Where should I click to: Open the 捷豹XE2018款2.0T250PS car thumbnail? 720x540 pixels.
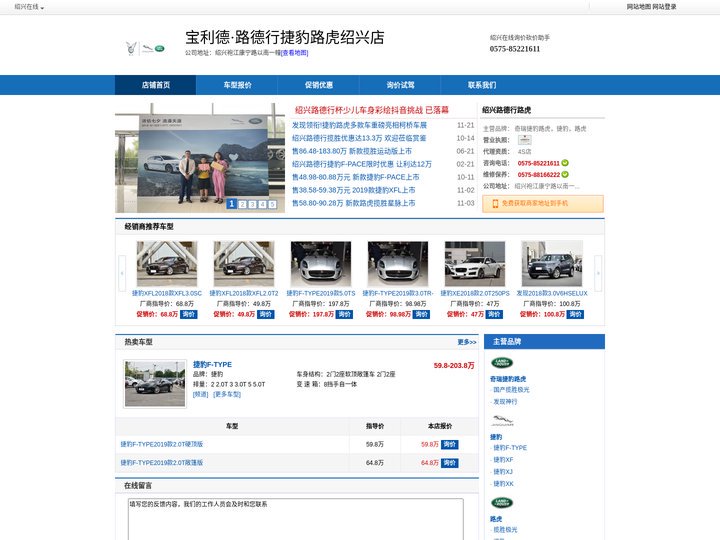475,264
